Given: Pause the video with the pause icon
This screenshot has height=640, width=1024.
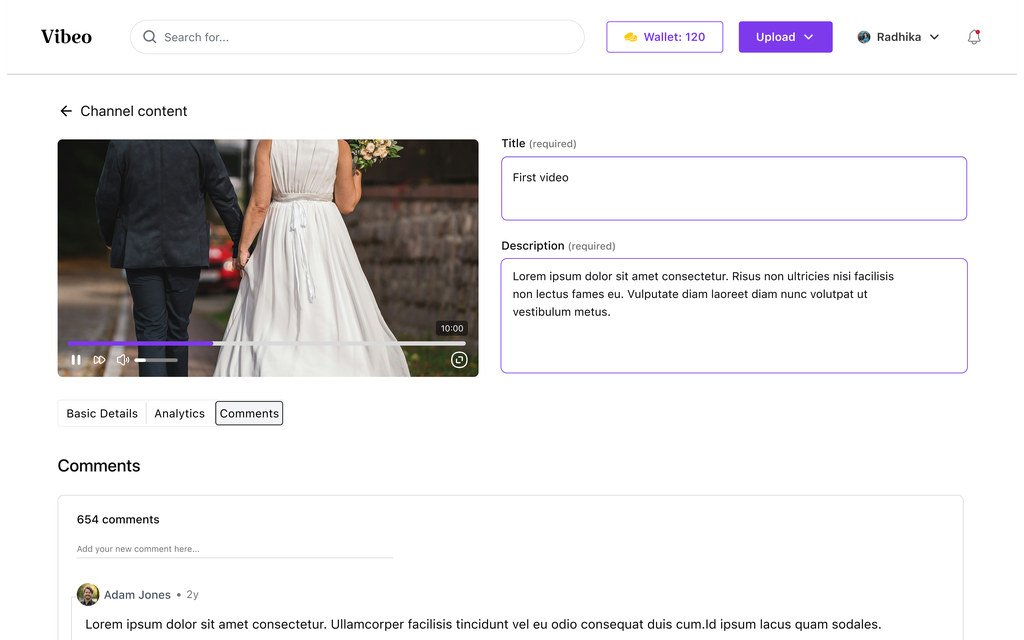Looking at the screenshot, I should 76,360.
